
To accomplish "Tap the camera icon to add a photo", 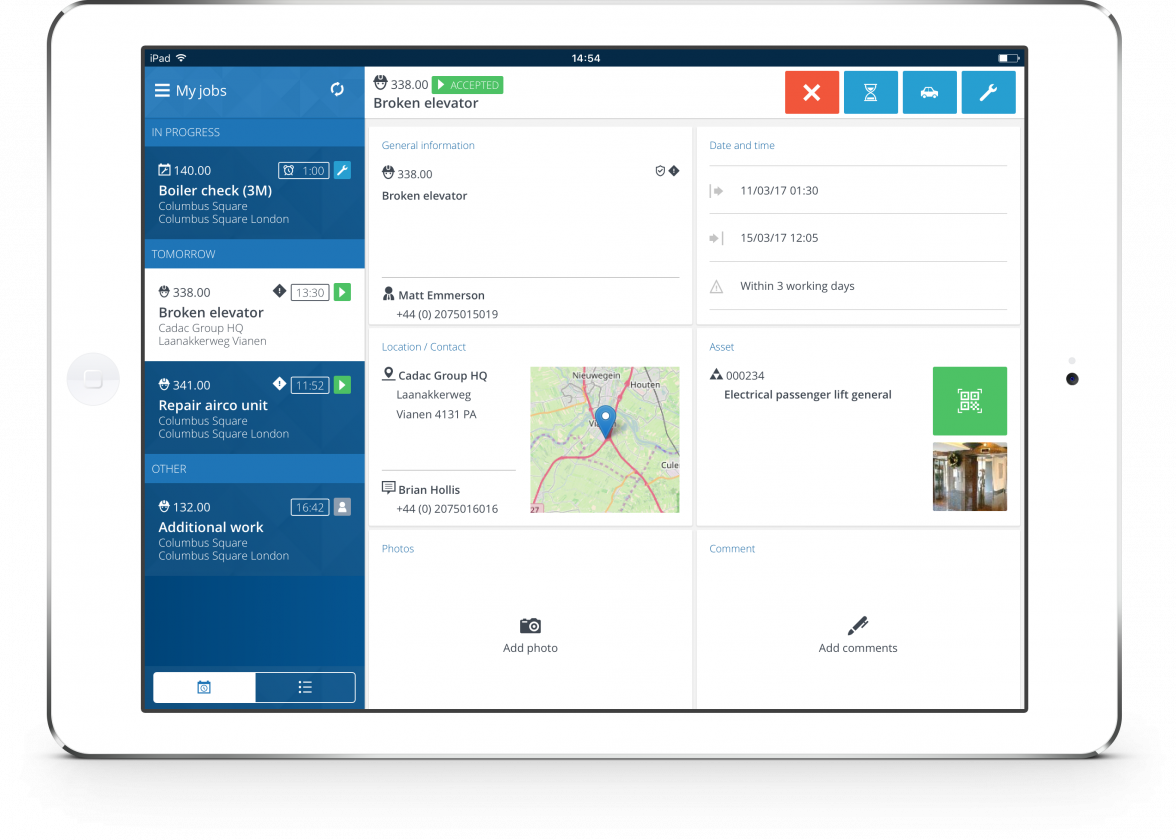I will coord(530,625).
